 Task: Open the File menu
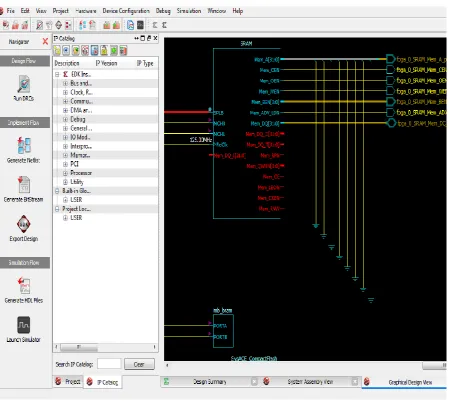(x=11, y=11)
